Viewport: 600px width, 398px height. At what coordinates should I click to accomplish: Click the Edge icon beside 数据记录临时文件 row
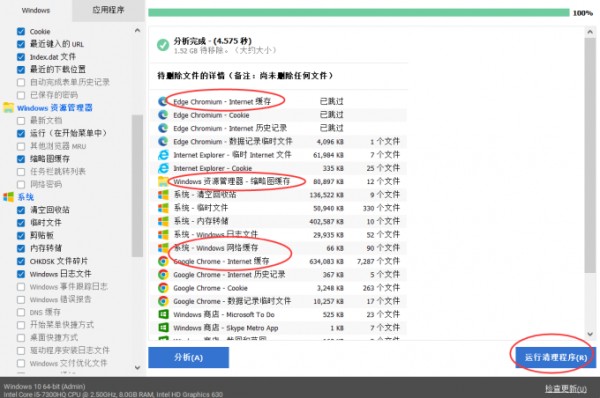[x=163, y=142]
